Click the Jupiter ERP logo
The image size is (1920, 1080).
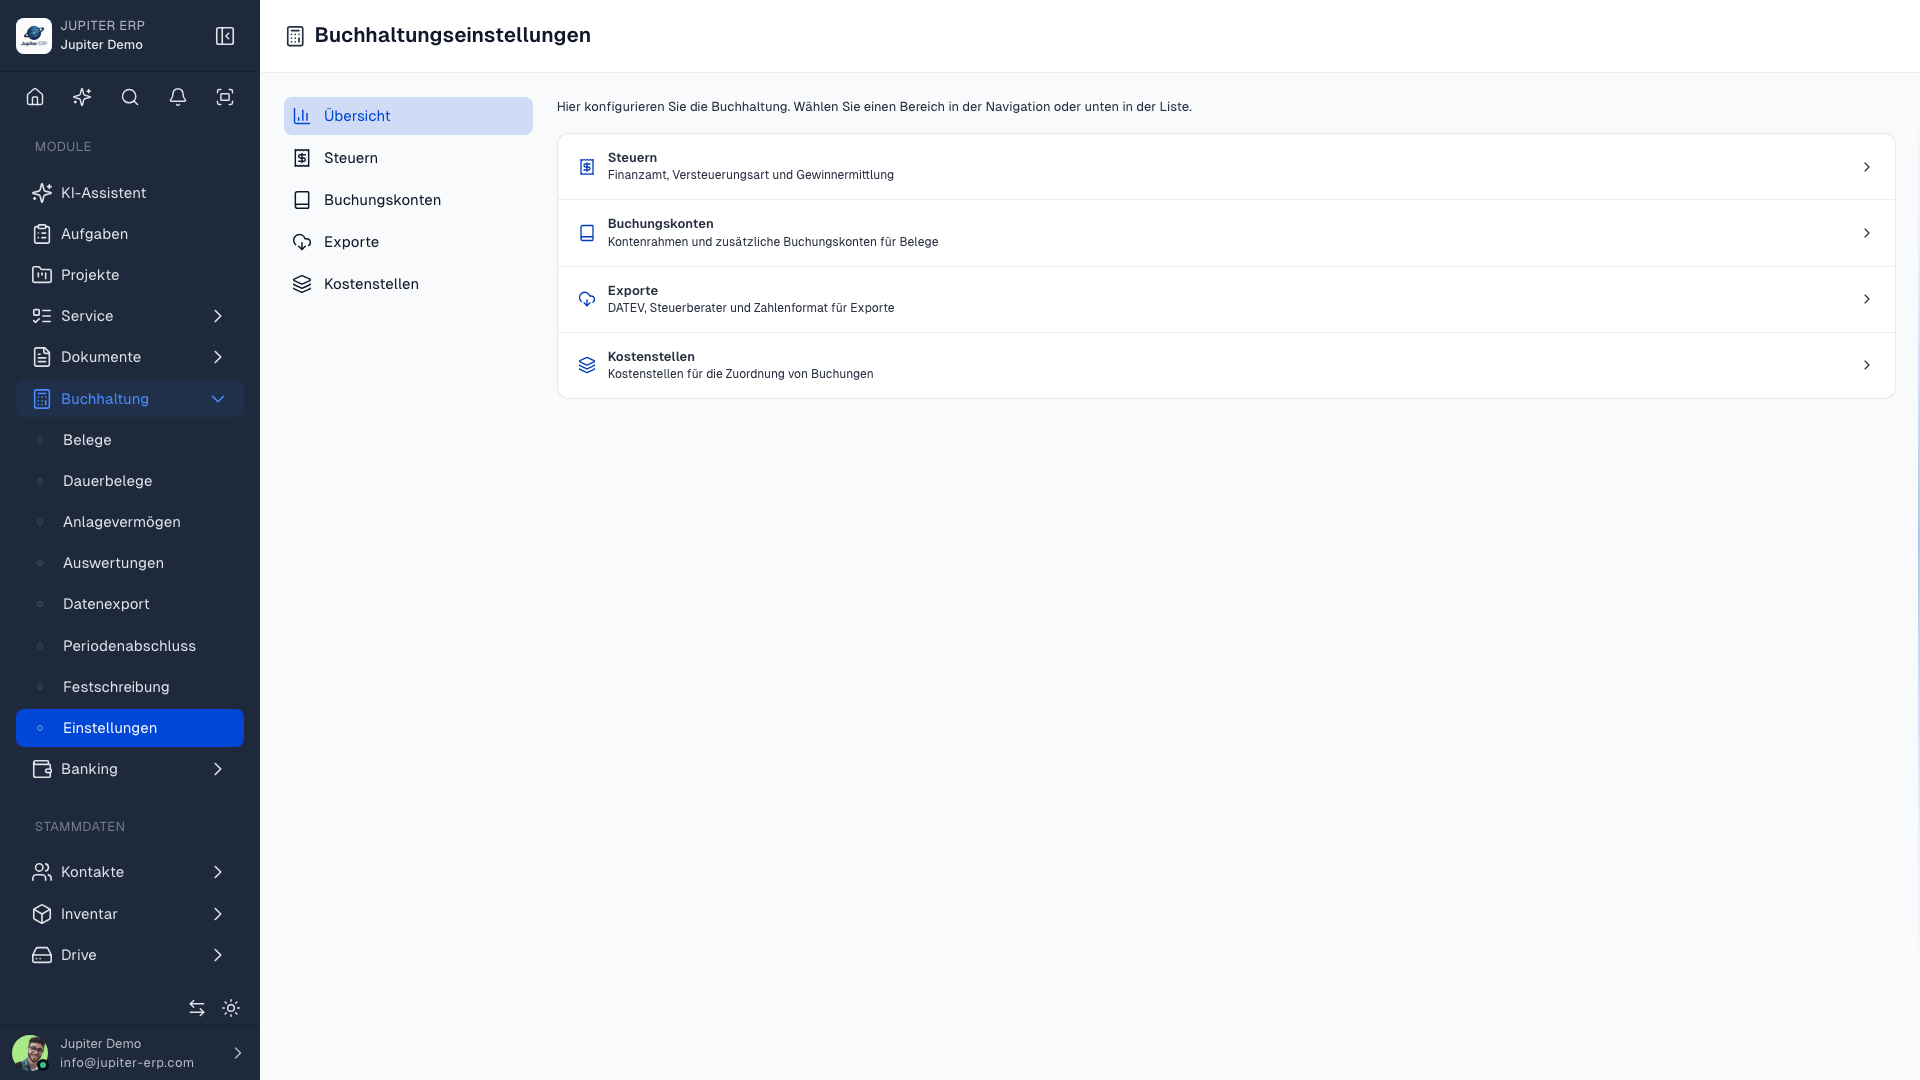[34, 36]
